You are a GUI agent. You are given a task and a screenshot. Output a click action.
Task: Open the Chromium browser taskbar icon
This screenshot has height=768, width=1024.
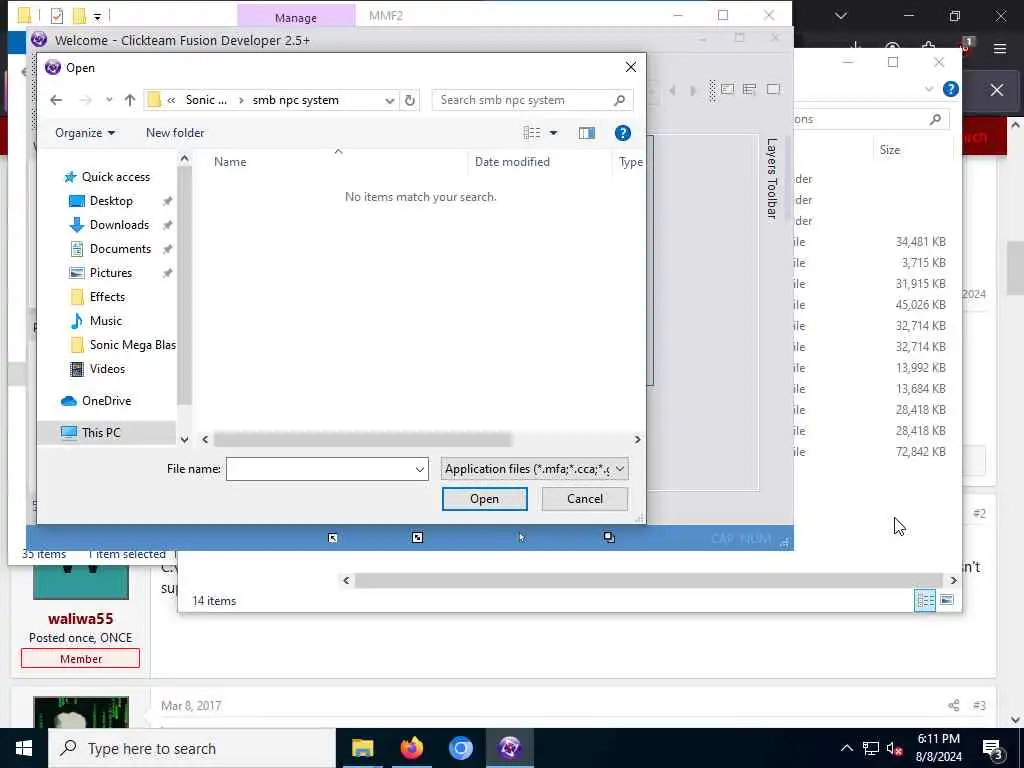tap(460, 748)
